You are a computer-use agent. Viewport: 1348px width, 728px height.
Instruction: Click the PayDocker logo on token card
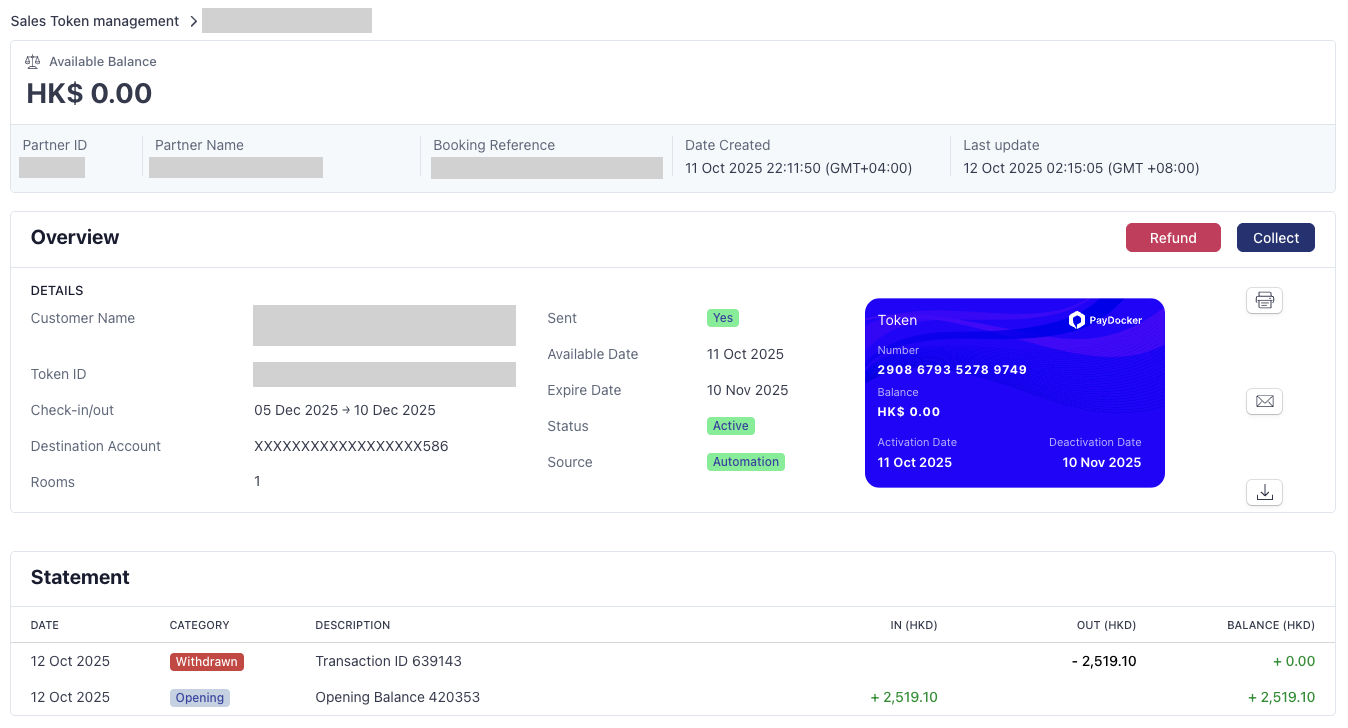(1105, 320)
